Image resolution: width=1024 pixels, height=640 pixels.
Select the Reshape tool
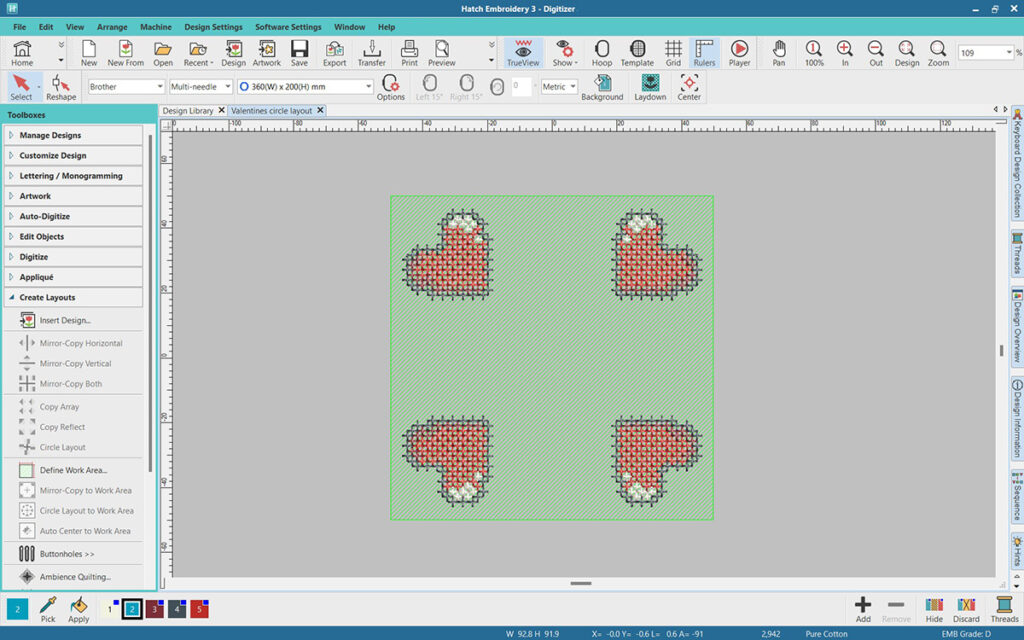pyautogui.click(x=61, y=87)
